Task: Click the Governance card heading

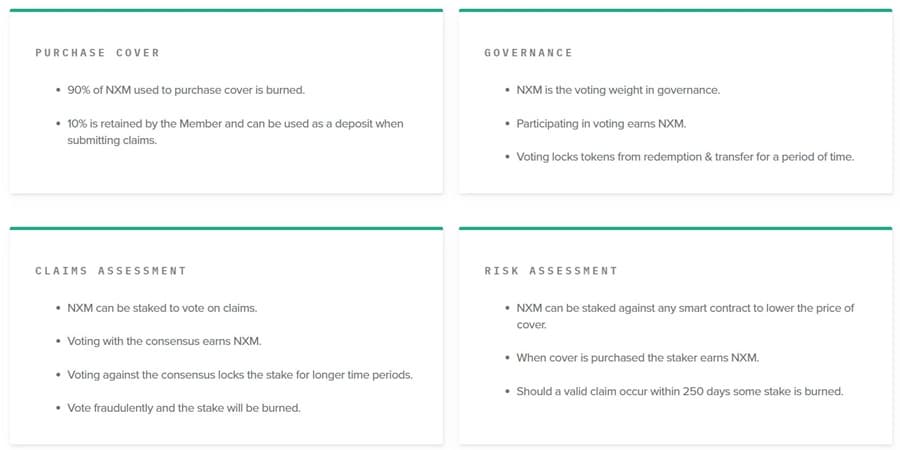Action: click(x=528, y=53)
